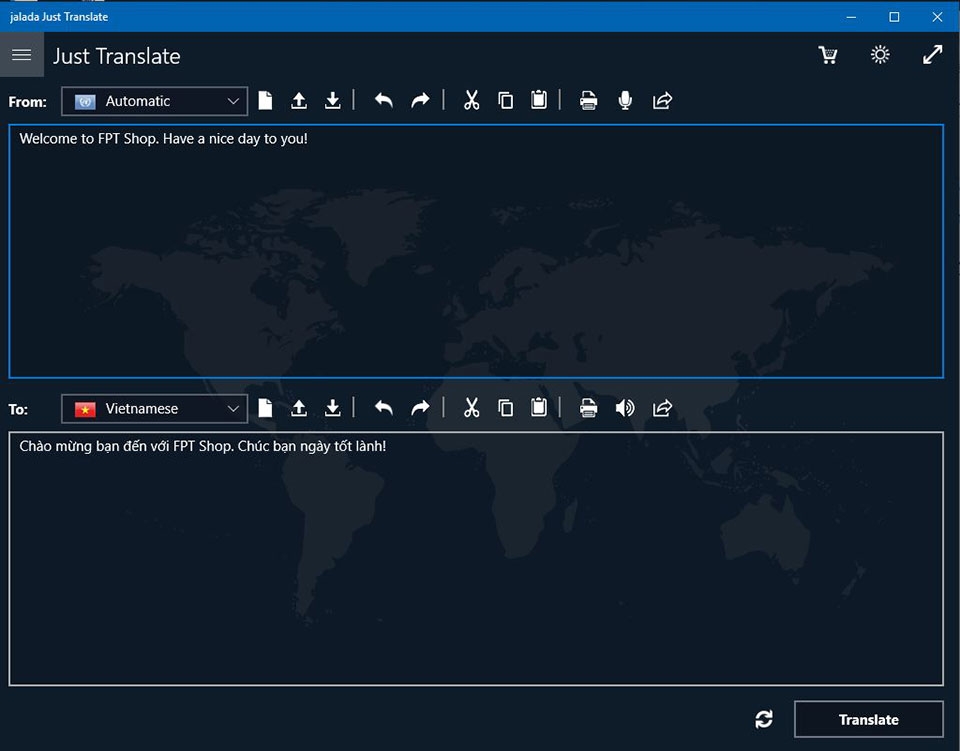This screenshot has width=960, height=751.
Task: Toggle the brightness theme icon
Action: click(x=880, y=55)
